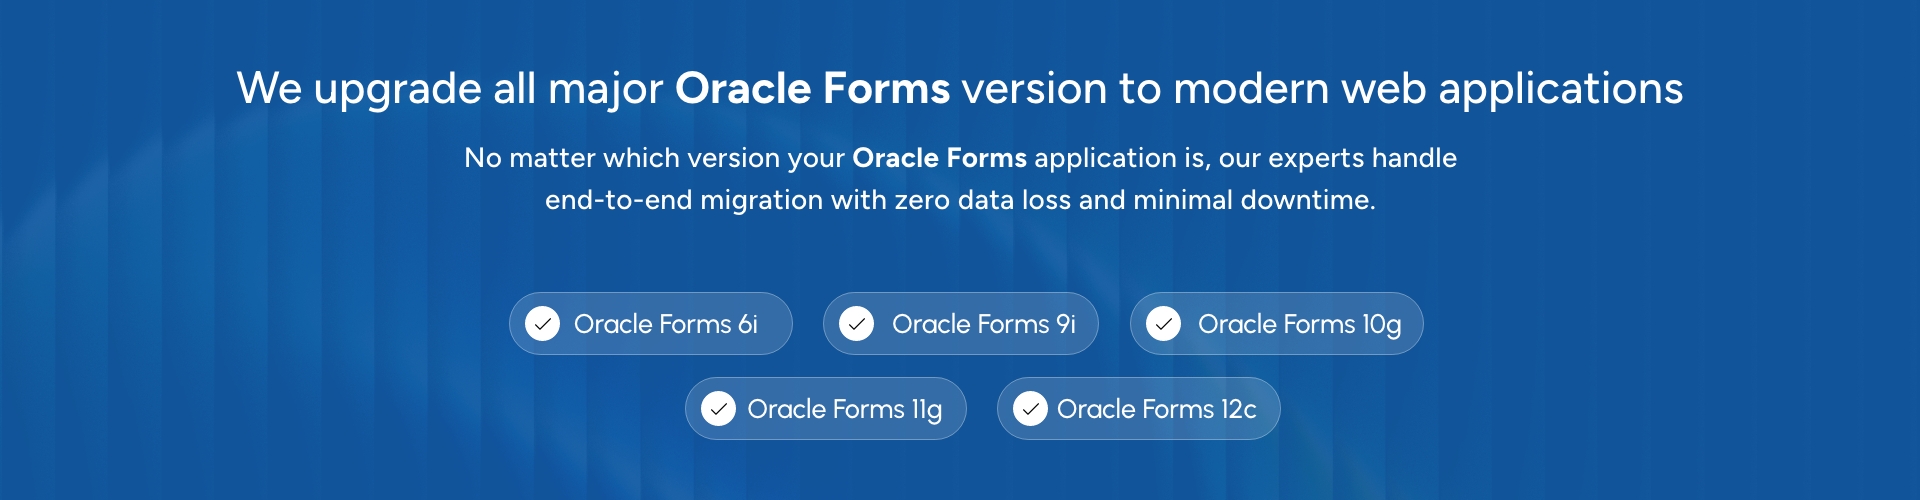Choose the Oracle Forms 10g pill label
This screenshot has width=1920, height=500.
[1299, 324]
